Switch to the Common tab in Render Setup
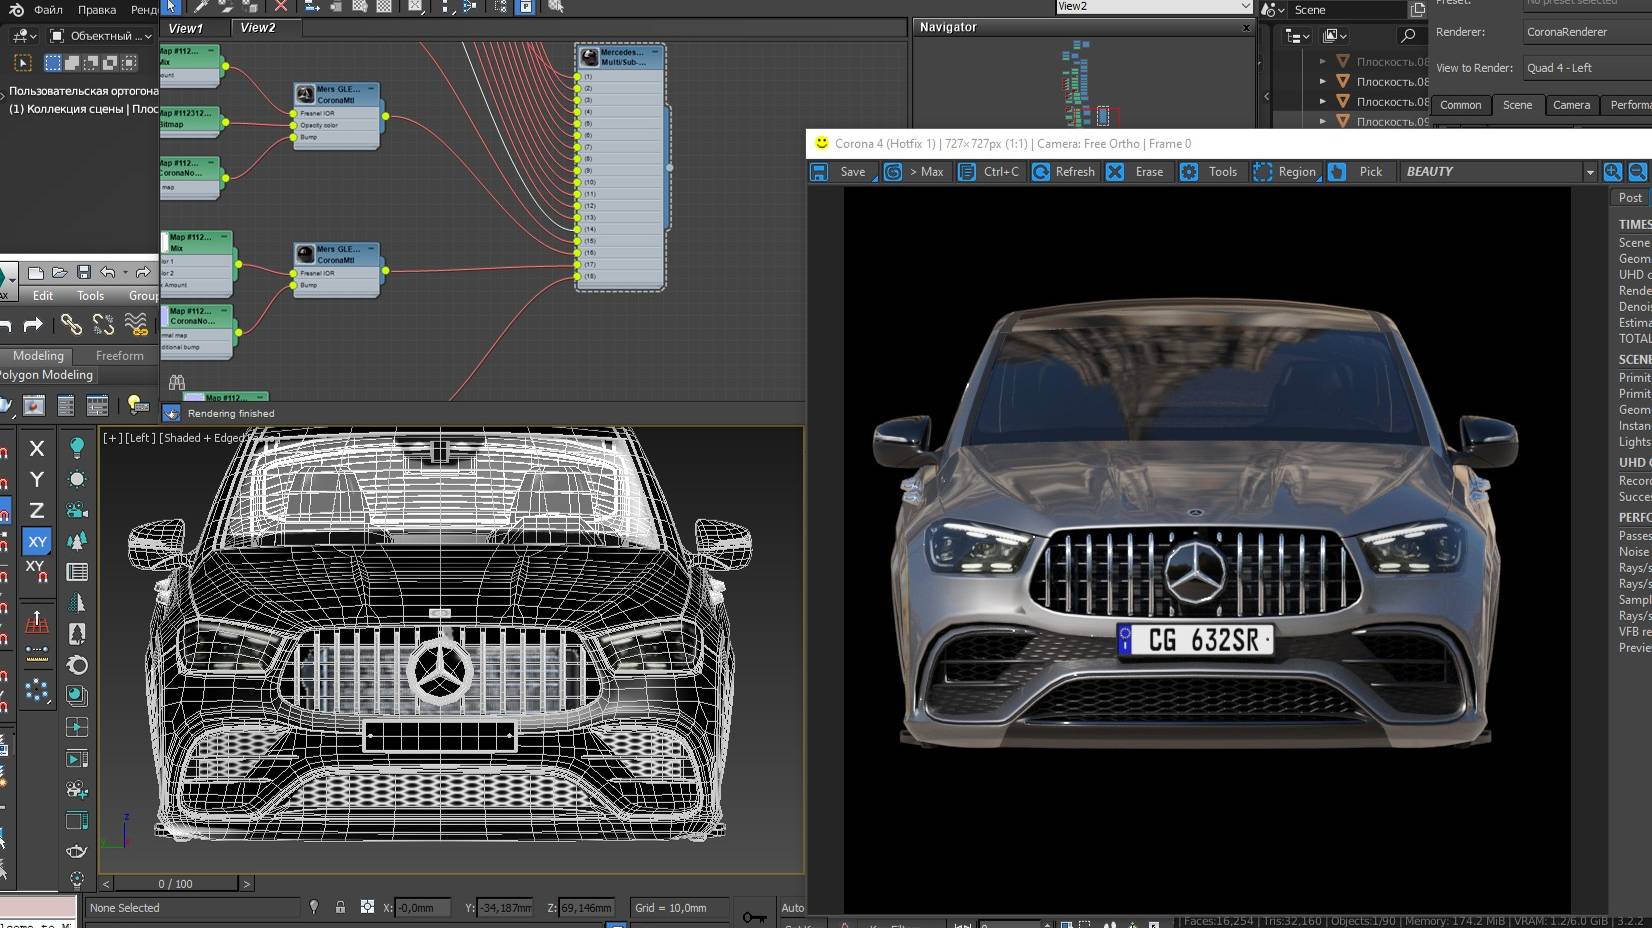This screenshot has width=1652, height=928. [x=1460, y=105]
